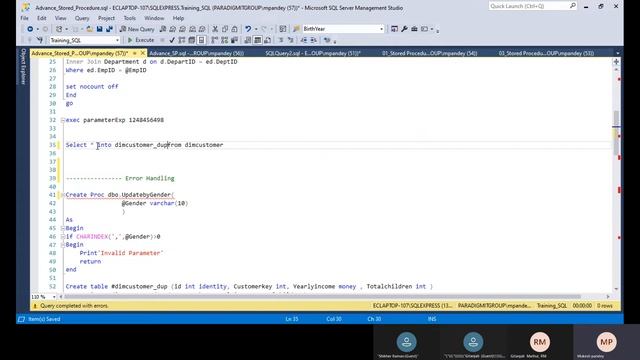Open the Object Explorer side panel tab
Screen dimensions: 640x360
pos(23,67)
